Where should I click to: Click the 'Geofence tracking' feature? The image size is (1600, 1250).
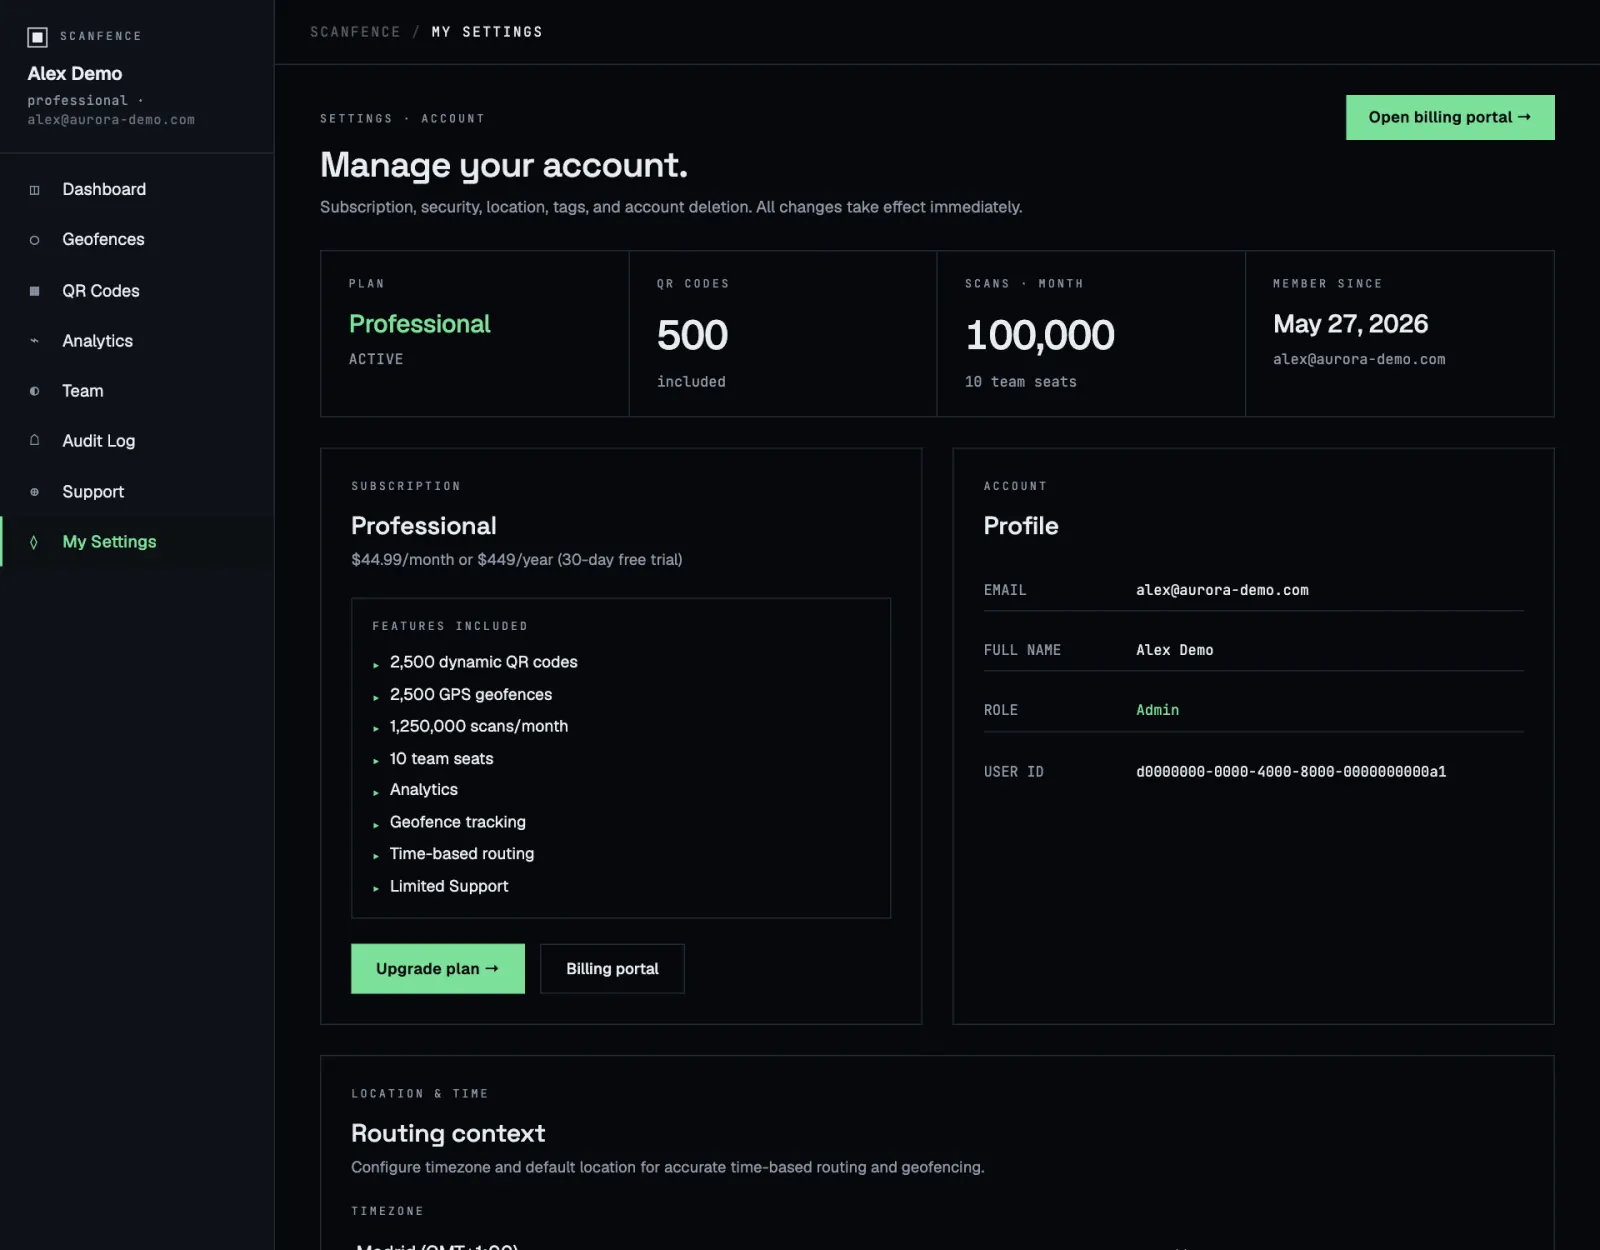click(457, 822)
